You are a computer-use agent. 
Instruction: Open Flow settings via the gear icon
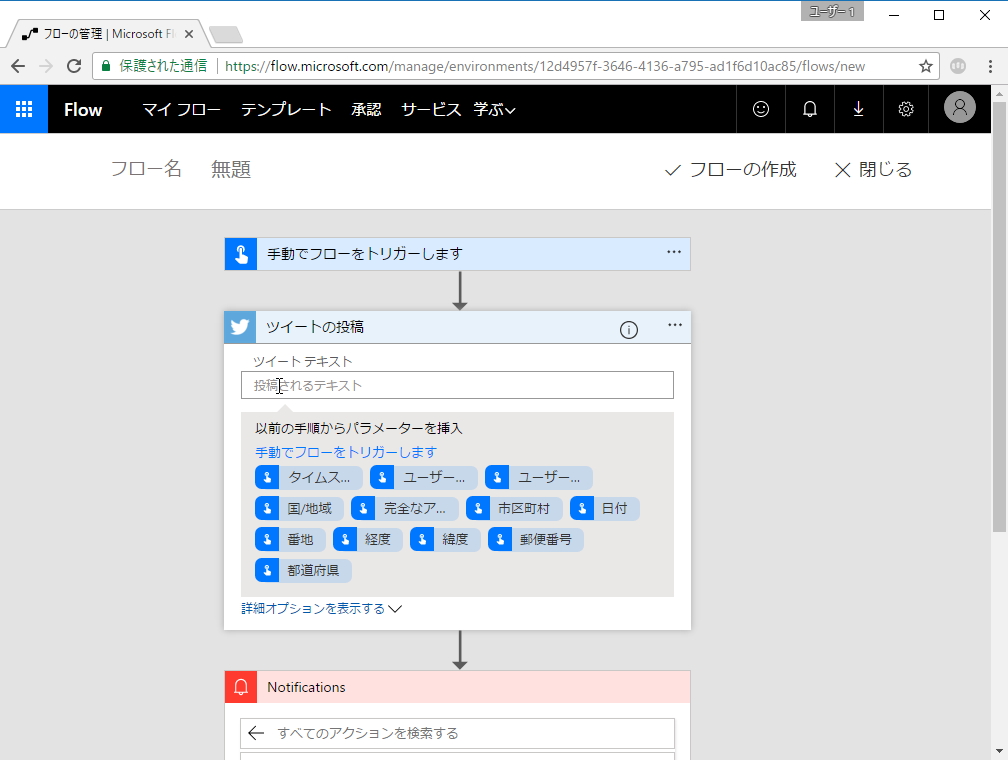coord(906,108)
